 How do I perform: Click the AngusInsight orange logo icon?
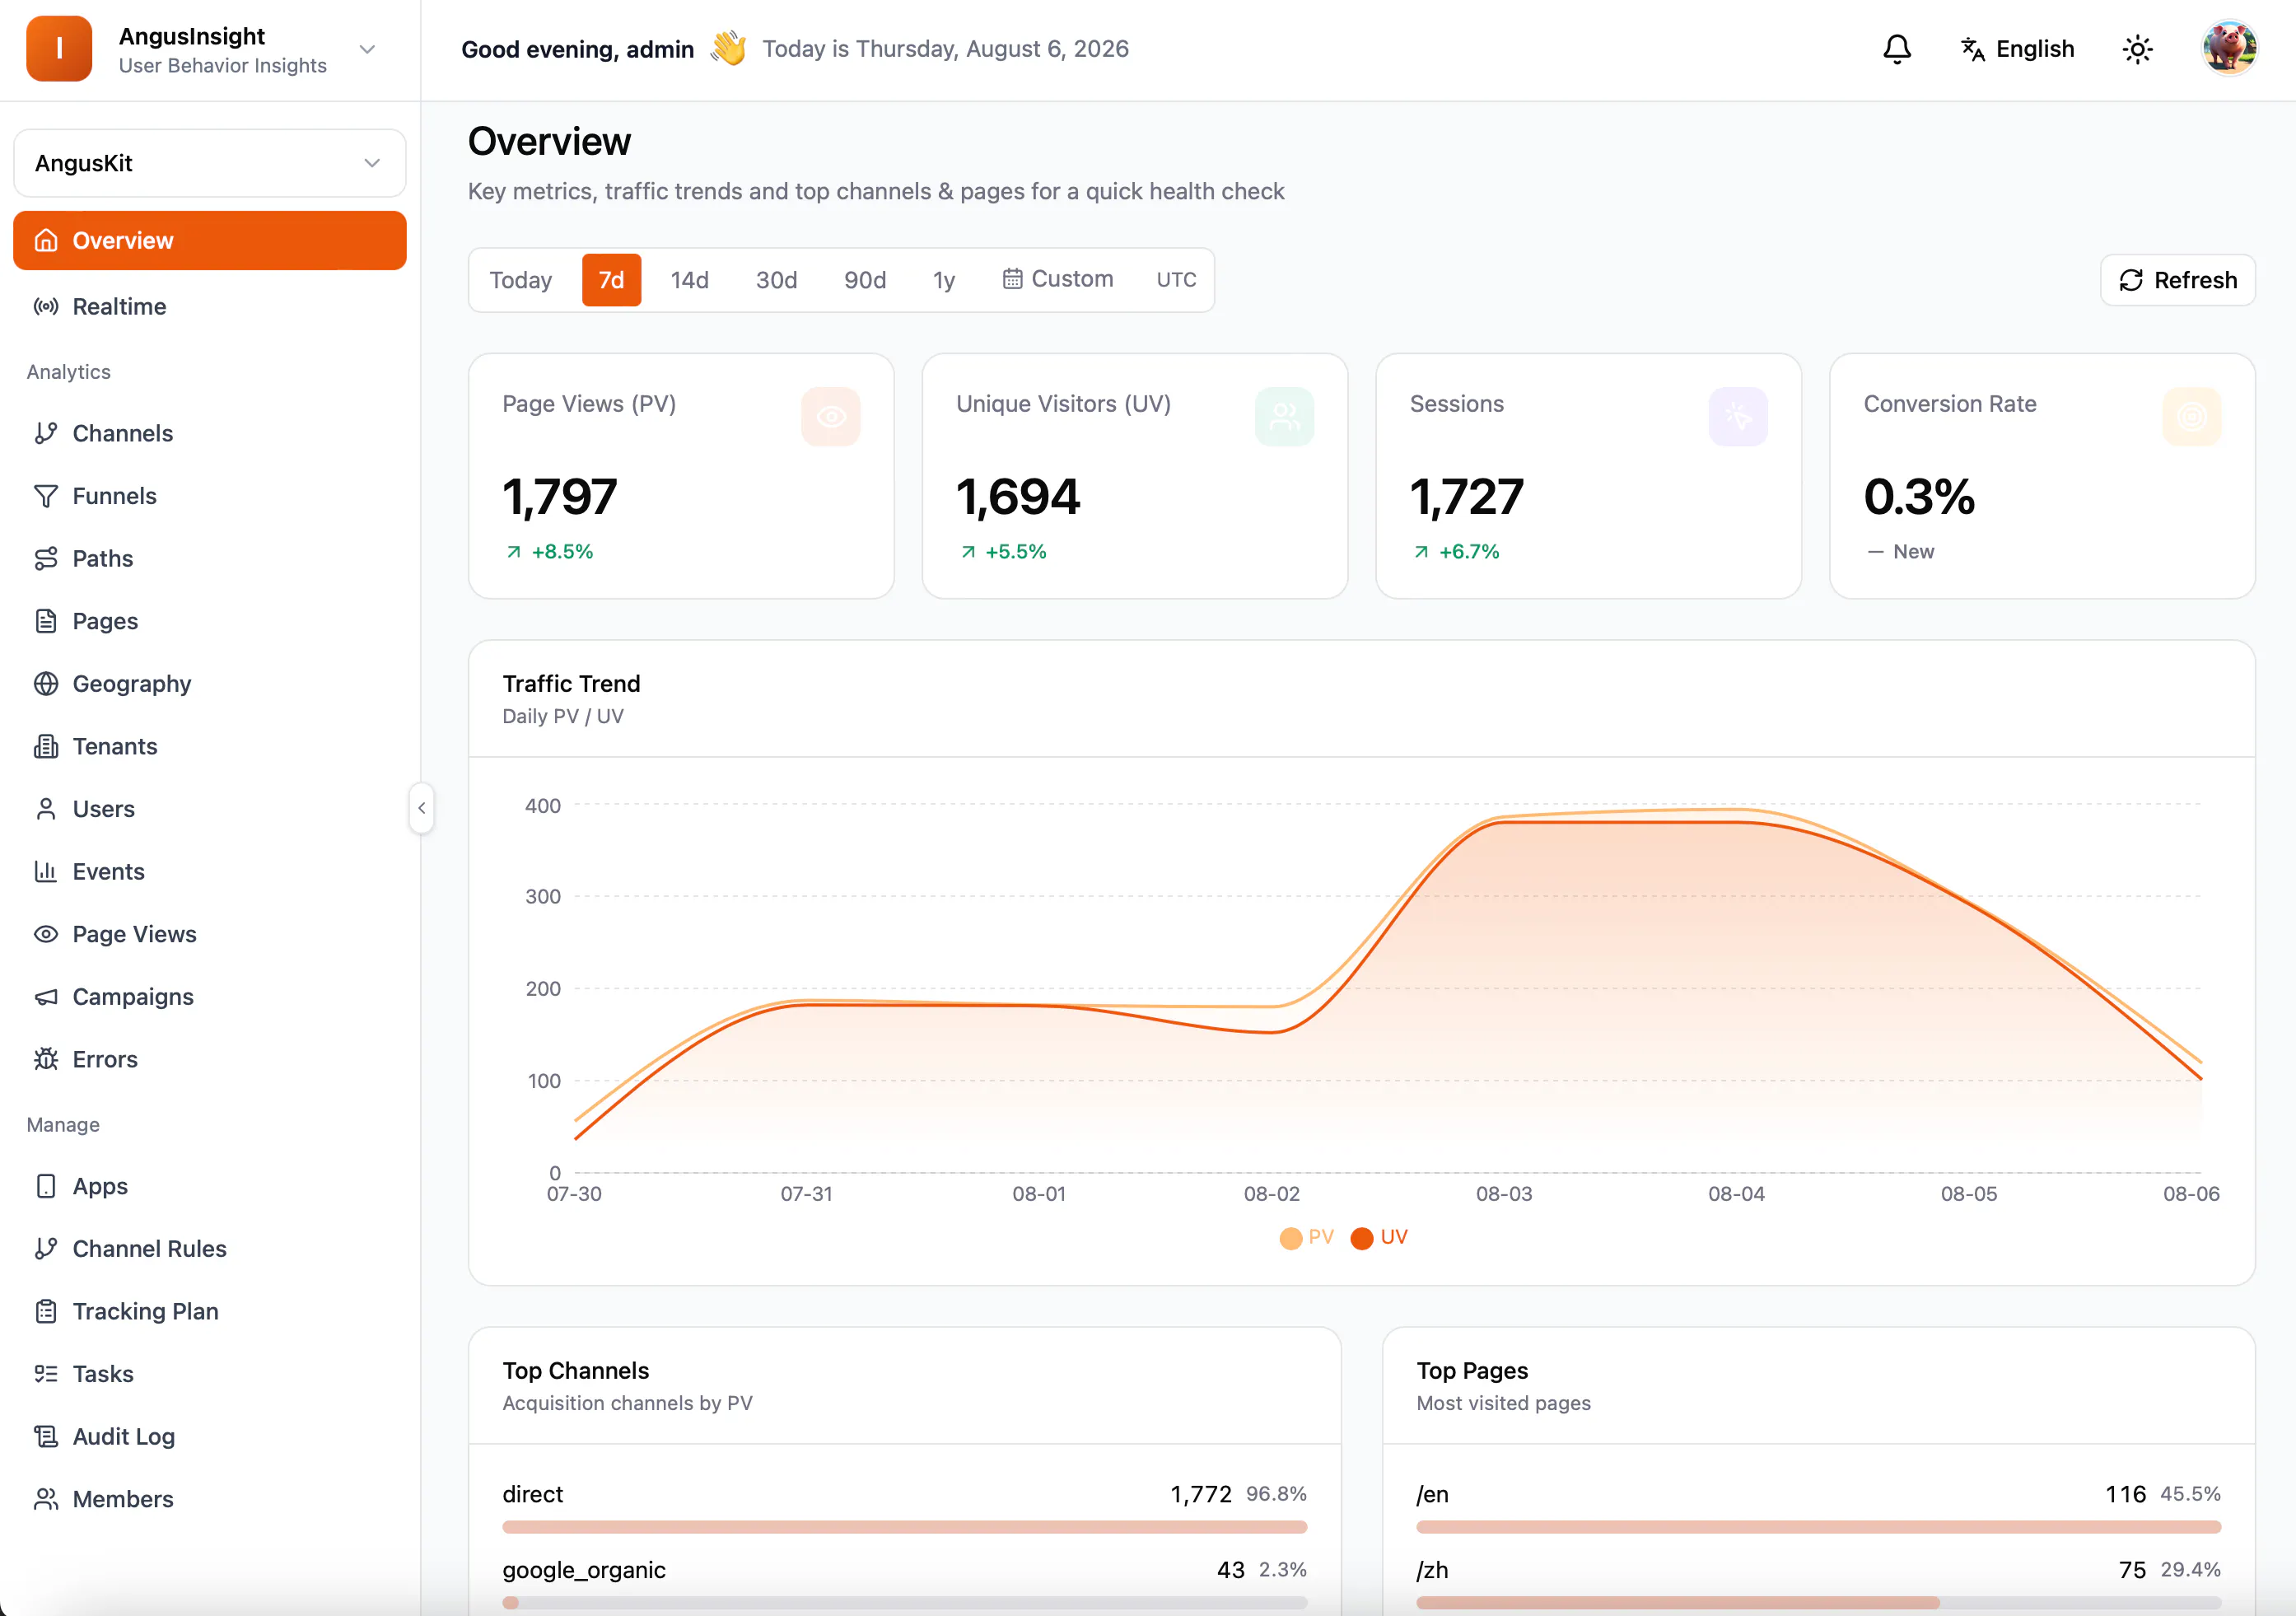tap(59, 48)
